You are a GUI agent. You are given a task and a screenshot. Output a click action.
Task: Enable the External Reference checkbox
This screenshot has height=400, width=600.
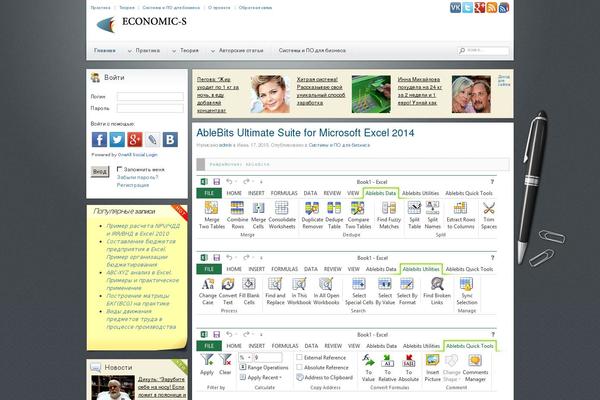(299, 357)
